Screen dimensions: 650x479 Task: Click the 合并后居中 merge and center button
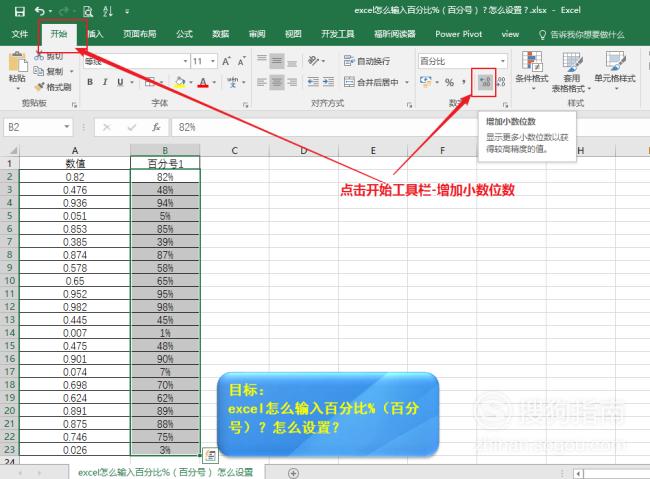coord(371,82)
